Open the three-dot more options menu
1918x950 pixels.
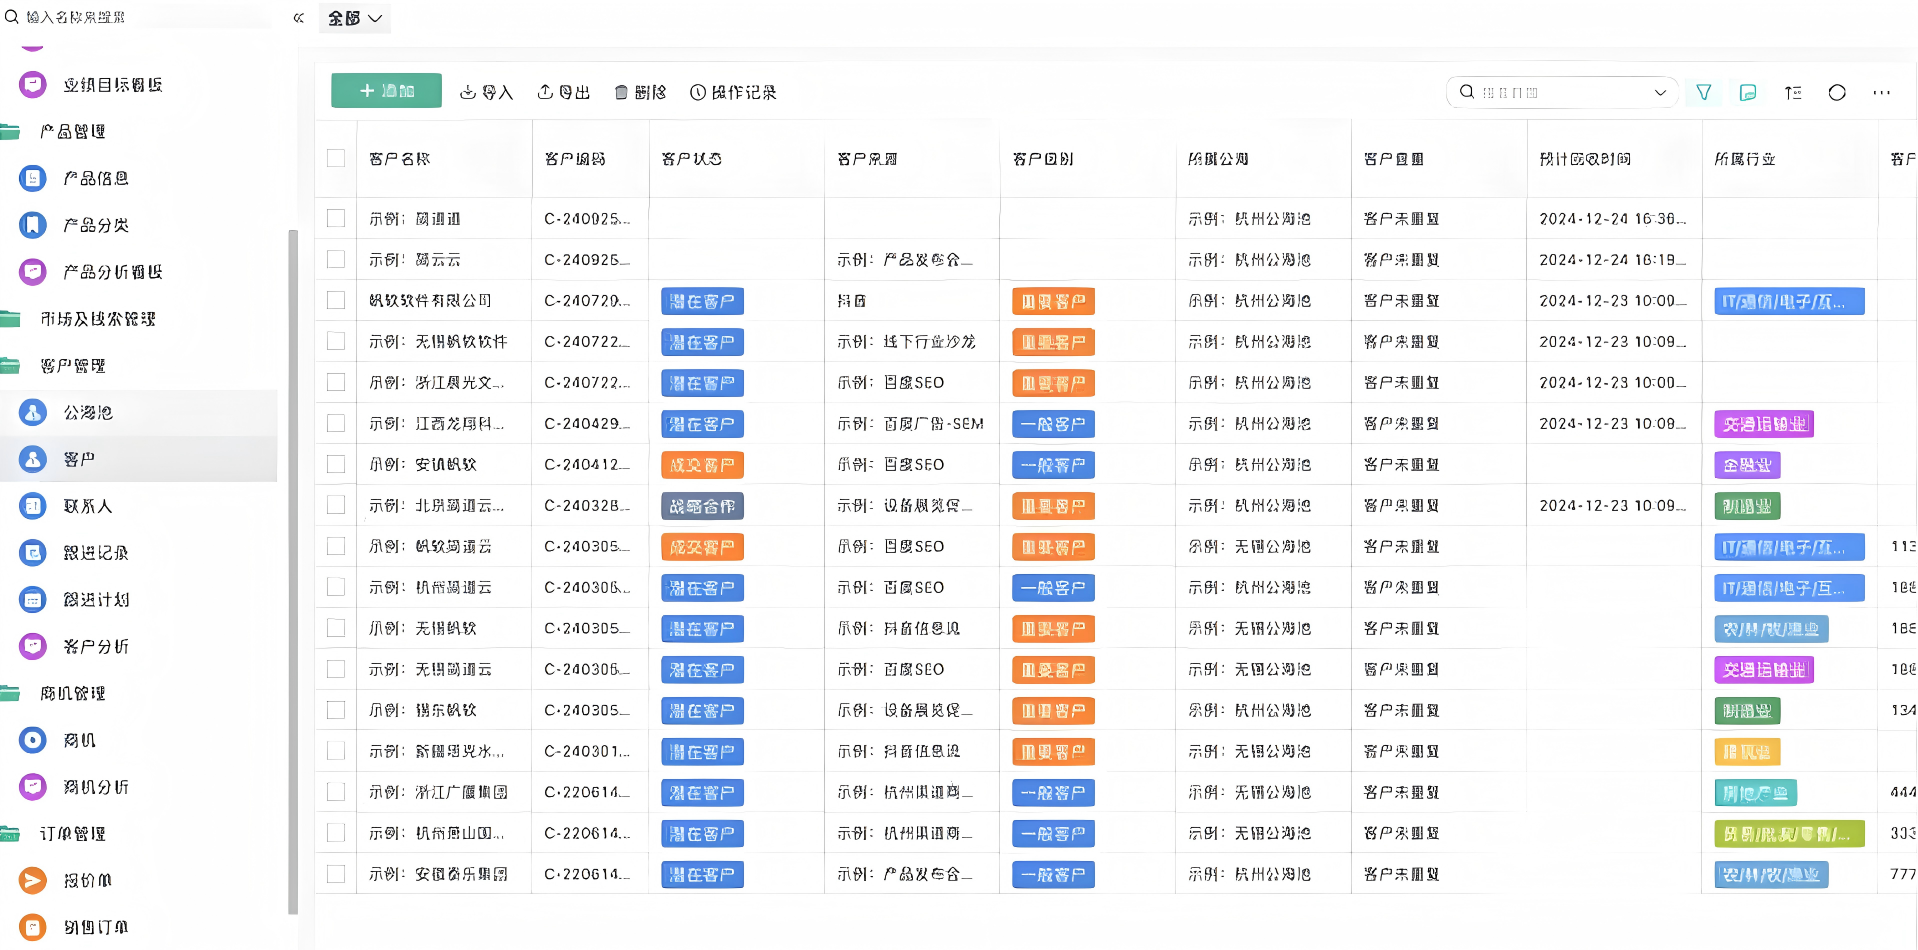[x=1882, y=92]
